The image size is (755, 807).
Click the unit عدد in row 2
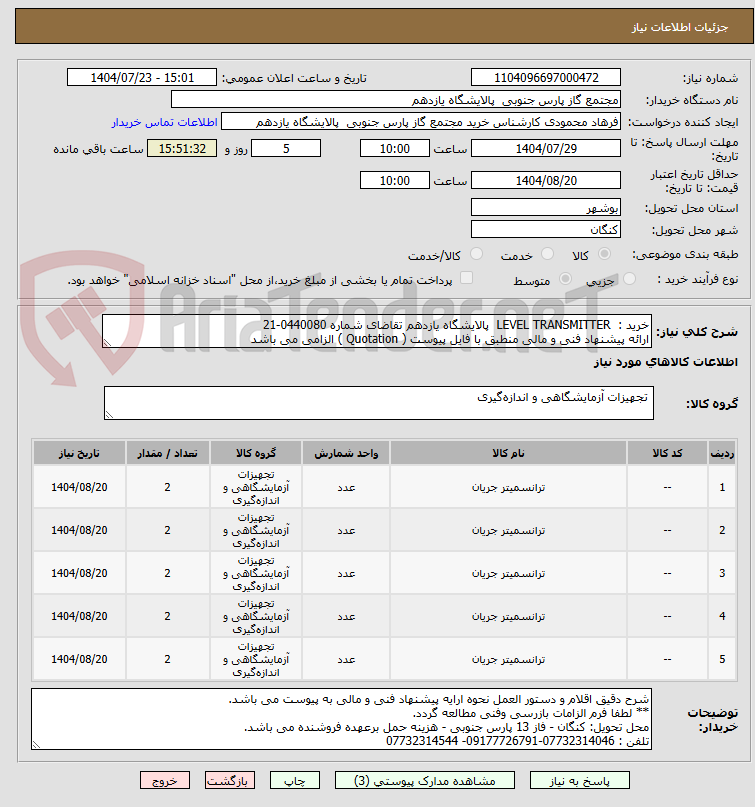[346, 530]
